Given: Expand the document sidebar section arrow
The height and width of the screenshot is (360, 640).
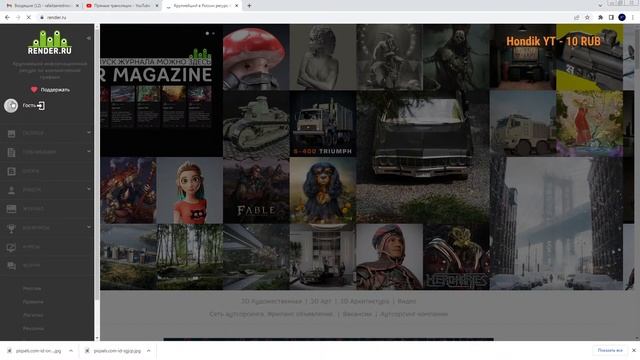Looking at the screenshot, I should (89, 151).
